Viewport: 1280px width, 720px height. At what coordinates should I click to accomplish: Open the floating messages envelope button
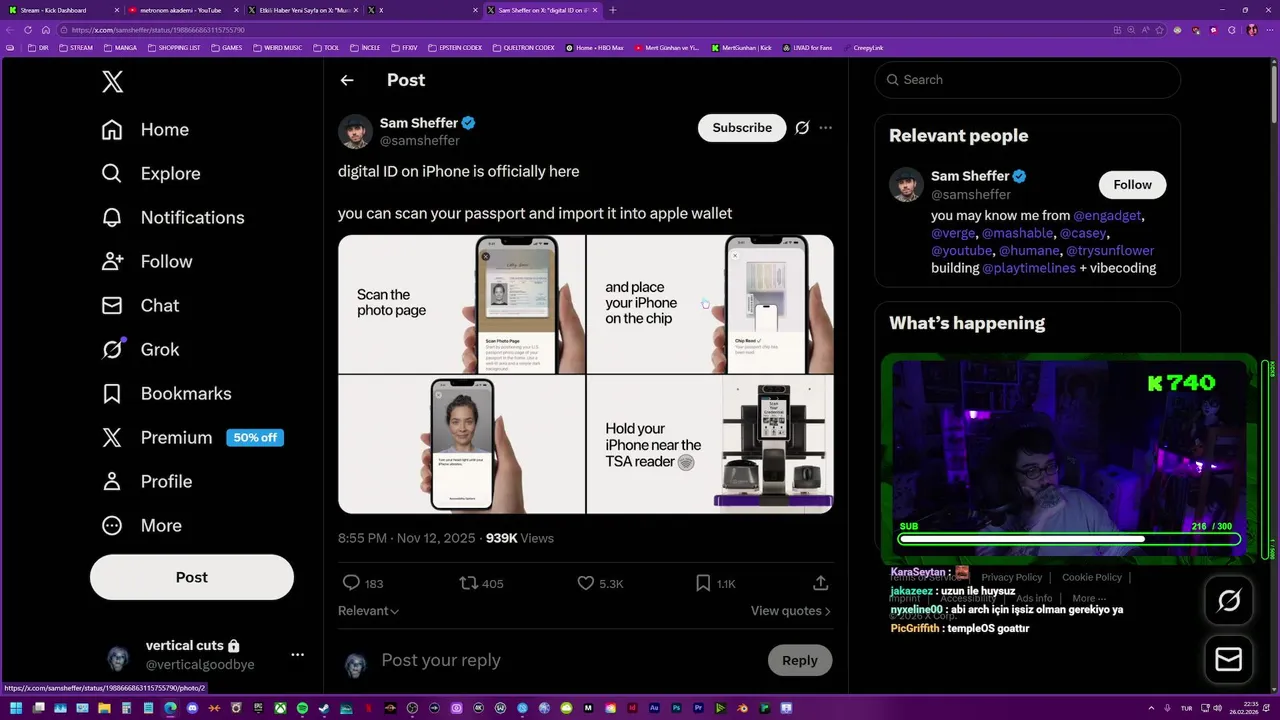[1229, 660]
